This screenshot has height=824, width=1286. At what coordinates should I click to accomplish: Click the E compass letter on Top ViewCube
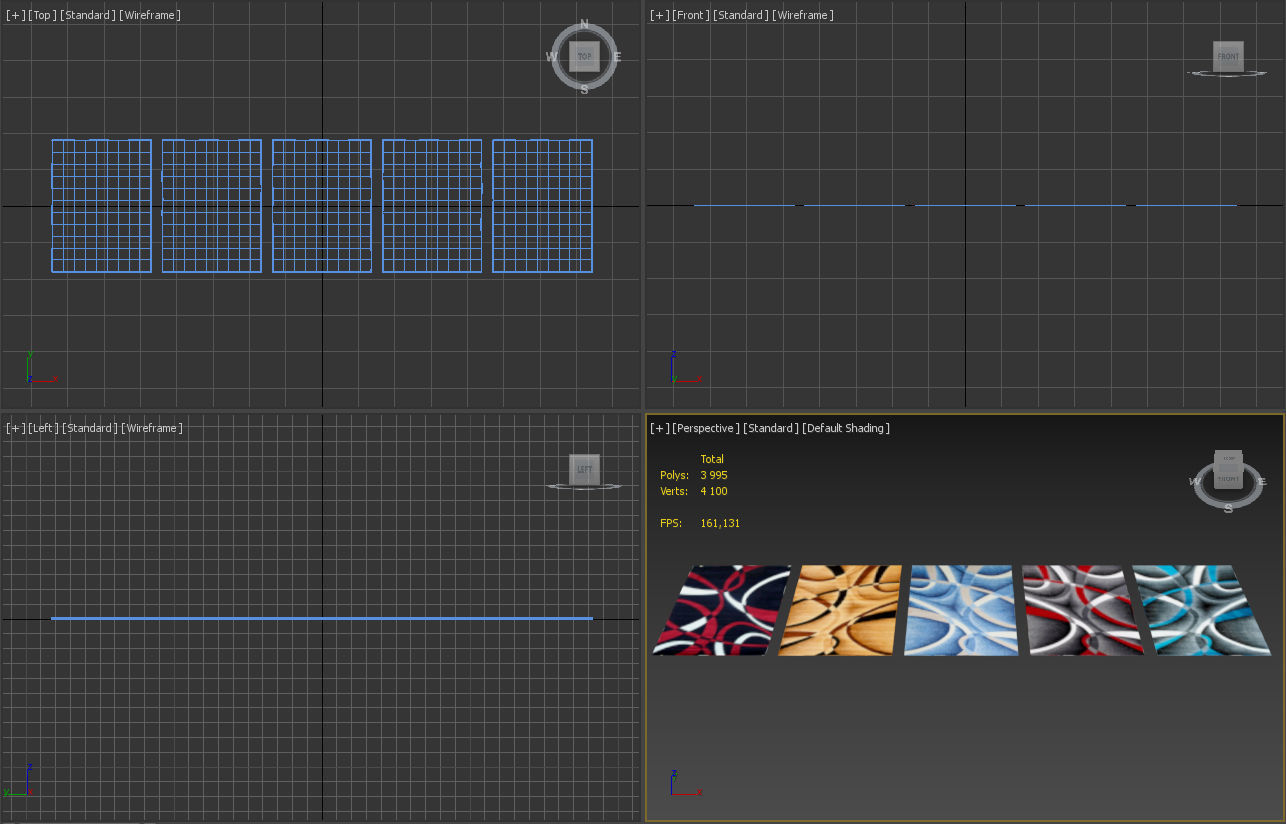[x=617, y=57]
